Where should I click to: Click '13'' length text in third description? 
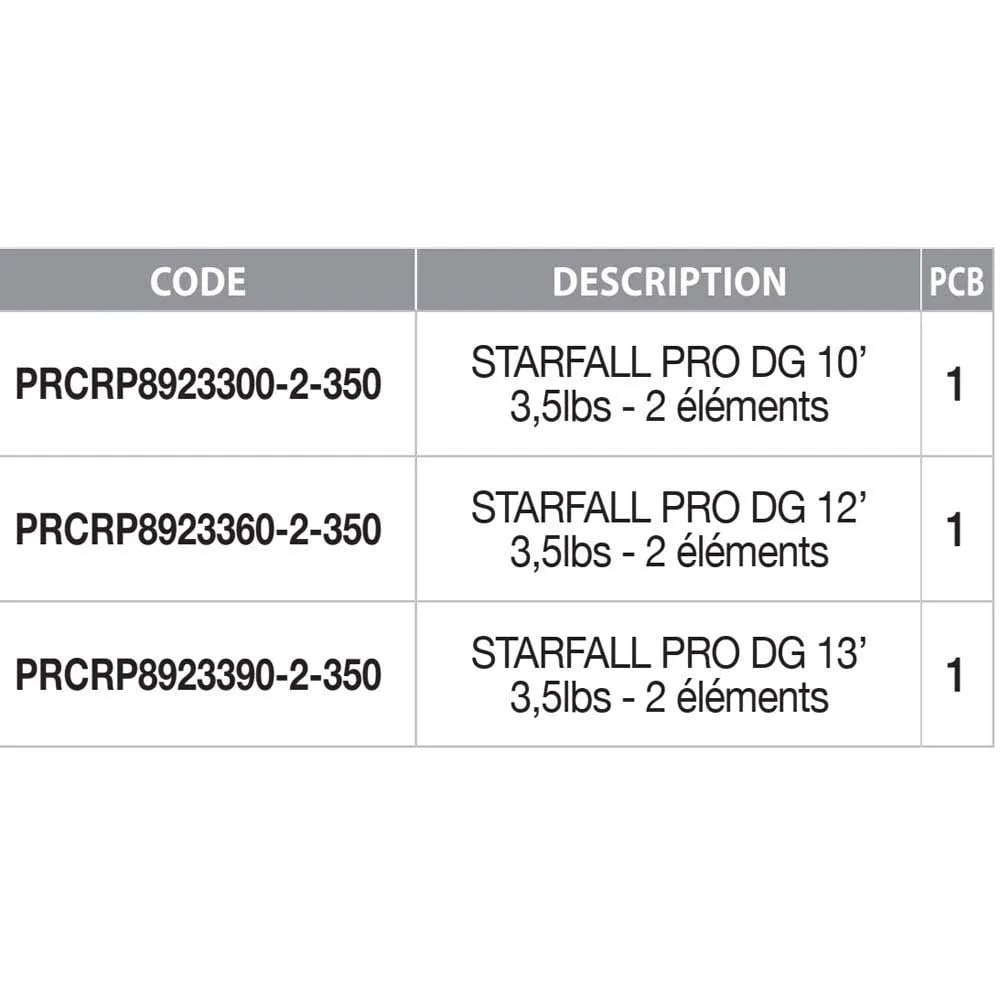(841, 652)
